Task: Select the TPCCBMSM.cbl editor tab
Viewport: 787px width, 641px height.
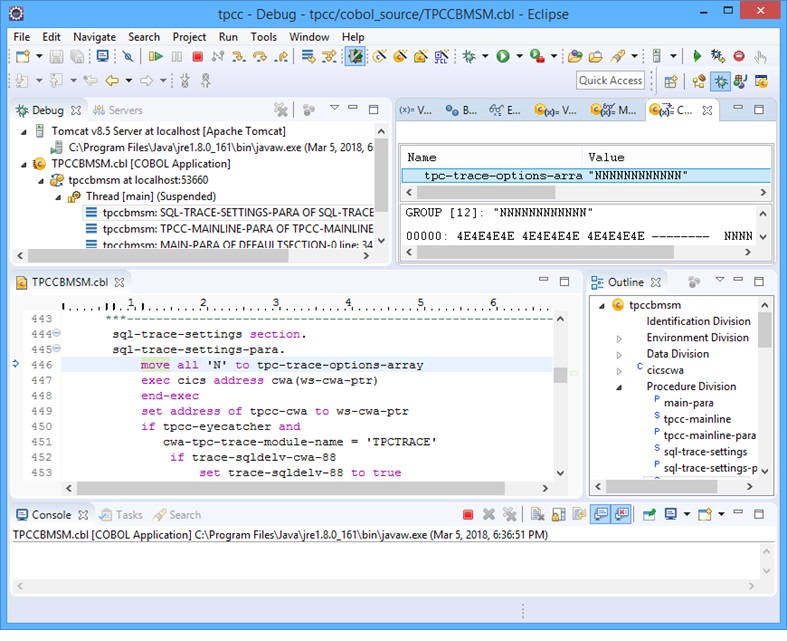Action: tap(70, 282)
